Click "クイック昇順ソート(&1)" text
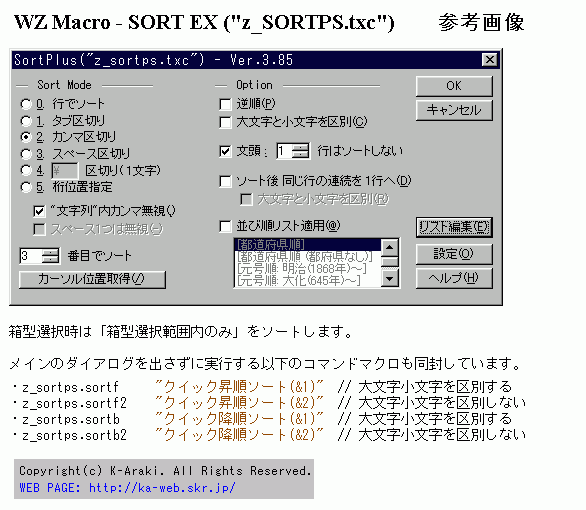Image resolution: width=586 pixels, height=510 pixels. click(240, 387)
